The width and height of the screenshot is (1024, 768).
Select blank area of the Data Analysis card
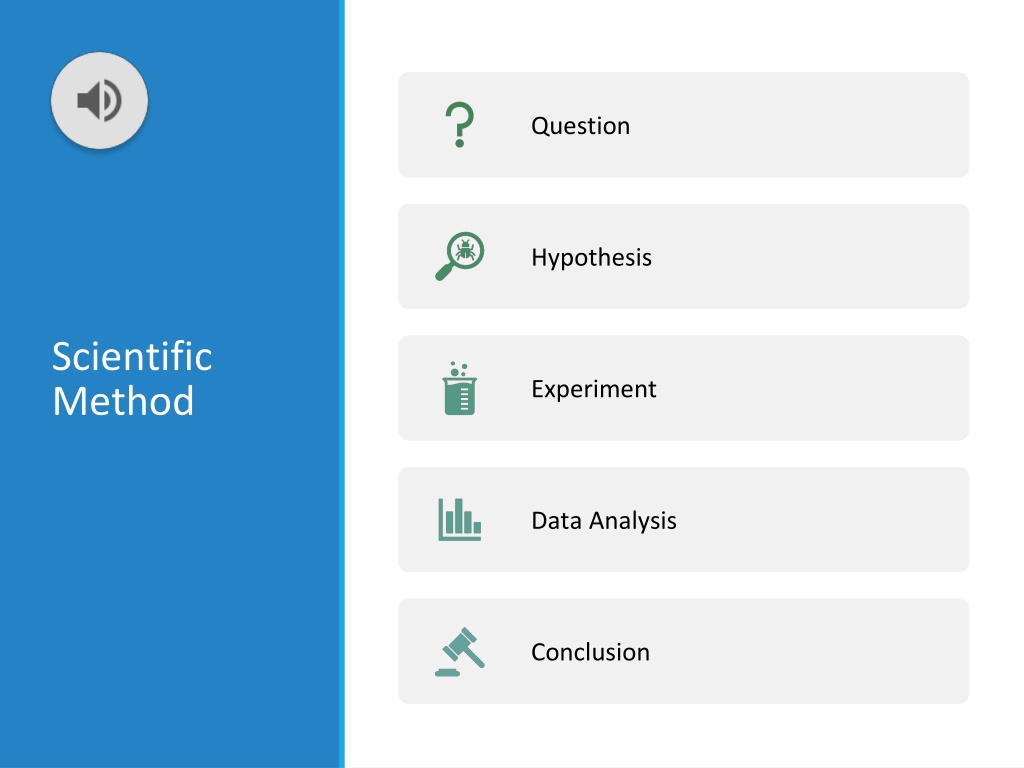tap(823, 519)
